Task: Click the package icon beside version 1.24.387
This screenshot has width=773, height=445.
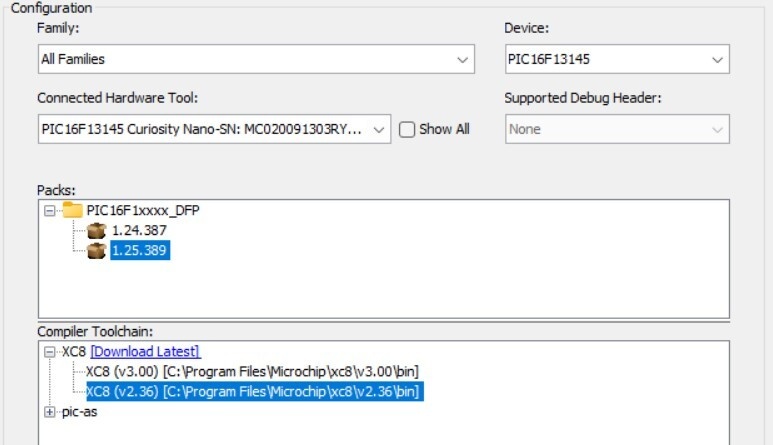Action: [x=96, y=231]
